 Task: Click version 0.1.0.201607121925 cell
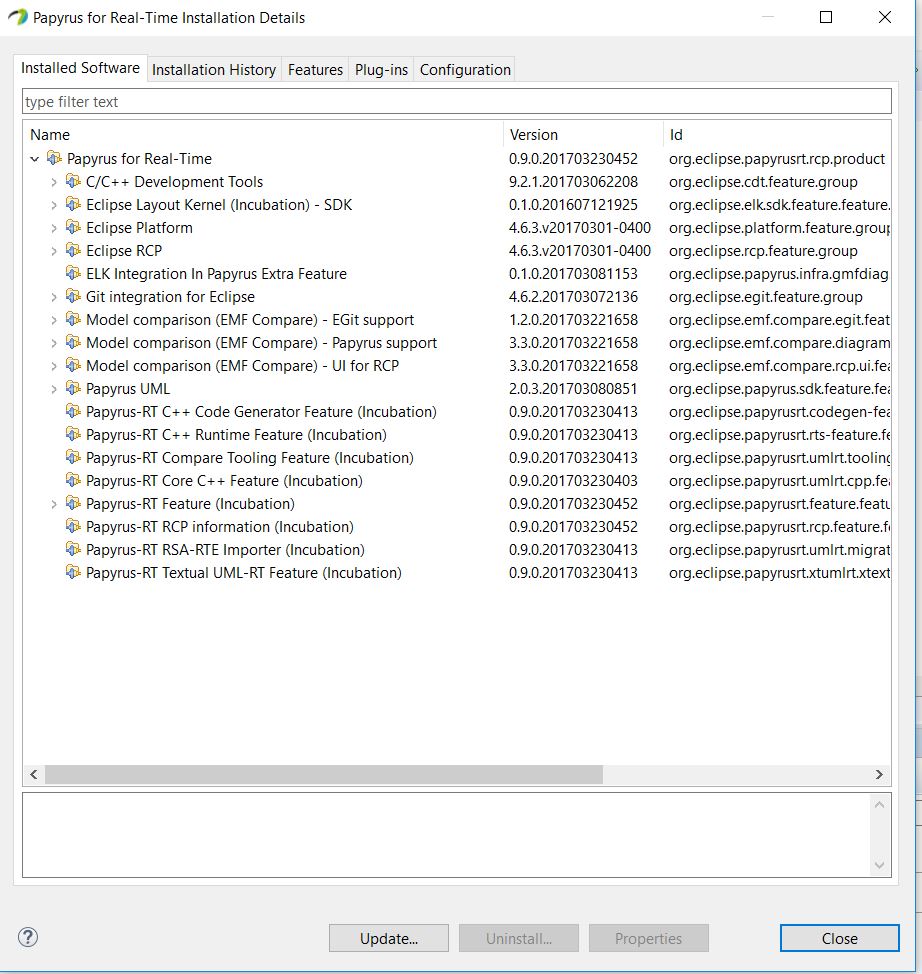573,204
